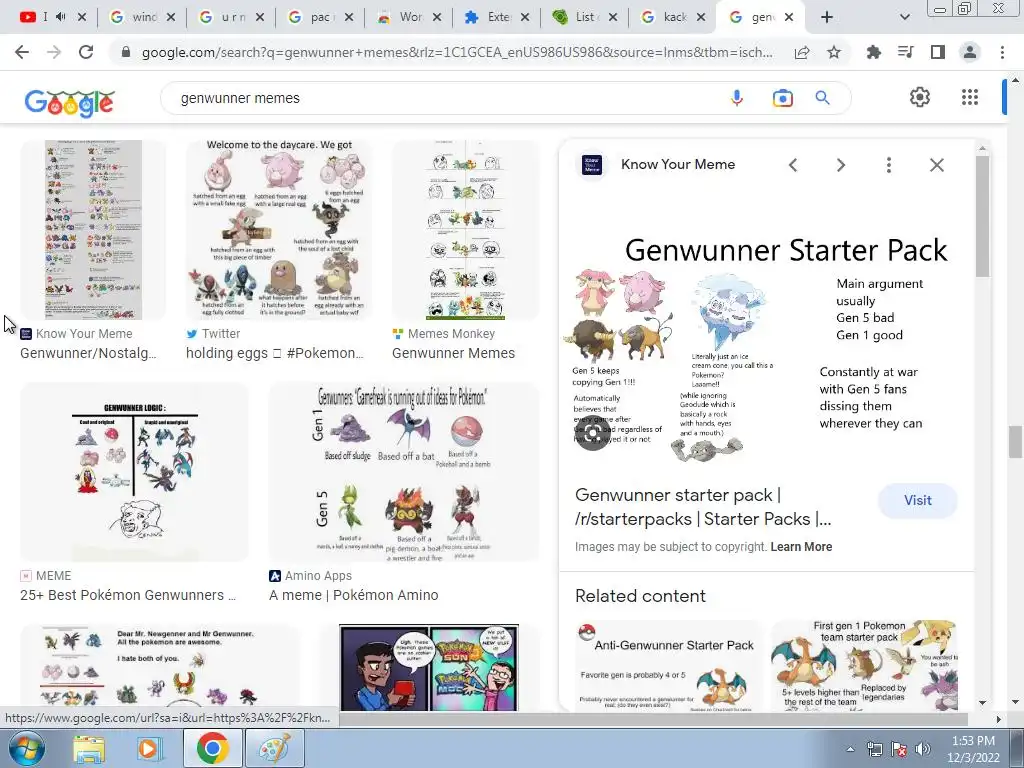The height and width of the screenshot is (768, 1024).
Task: Select rage-face Pokémon Memes Monkey thumbnail
Action: [465, 230]
